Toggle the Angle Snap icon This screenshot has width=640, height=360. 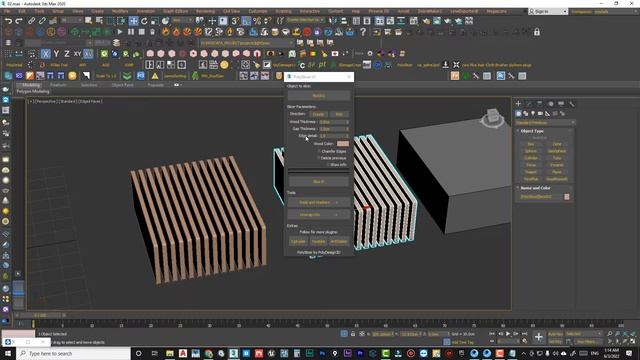[x=246, y=21]
